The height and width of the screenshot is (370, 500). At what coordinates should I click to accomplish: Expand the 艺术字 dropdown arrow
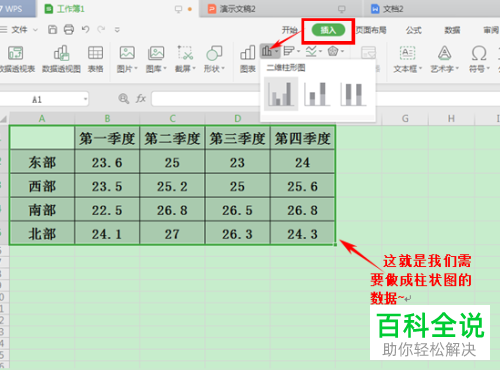pyautogui.click(x=457, y=68)
